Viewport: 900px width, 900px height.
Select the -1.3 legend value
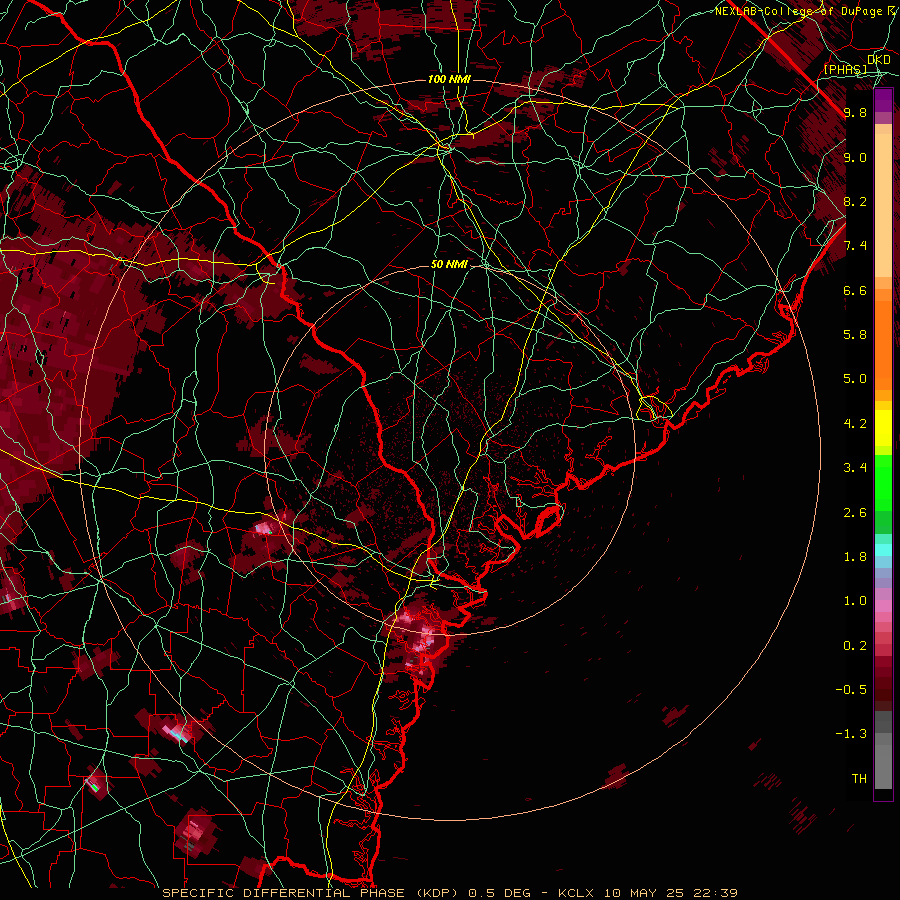(851, 734)
